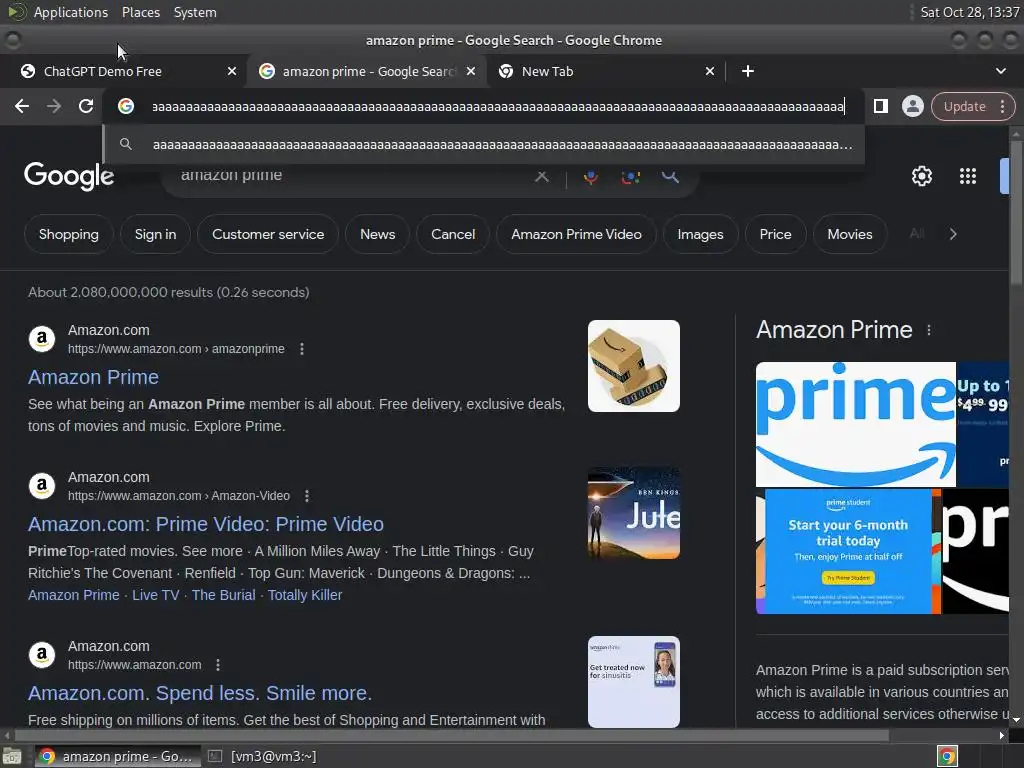Select the aaaa search suggestion row
Image resolution: width=1024 pixels, height=768 pixels.
click(485, 144)
